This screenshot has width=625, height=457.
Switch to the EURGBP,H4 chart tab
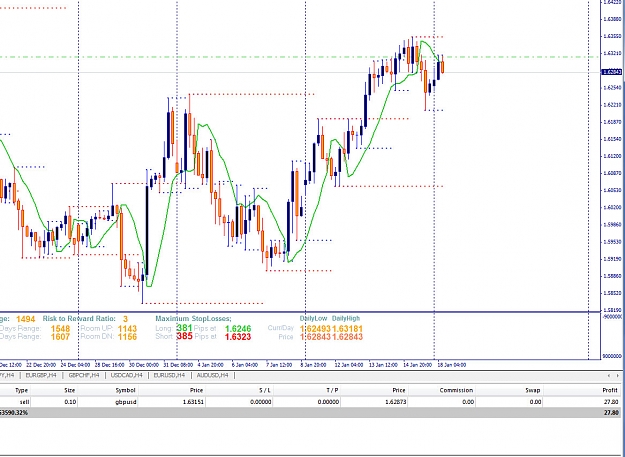pos(41,375)
